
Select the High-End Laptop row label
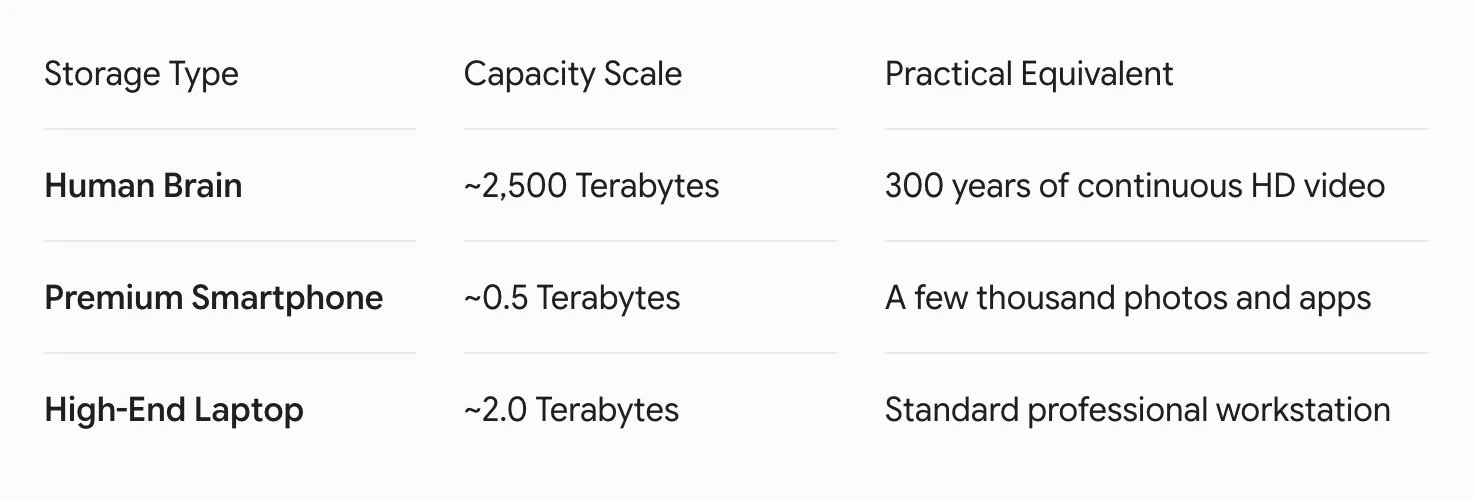point(173,411)
